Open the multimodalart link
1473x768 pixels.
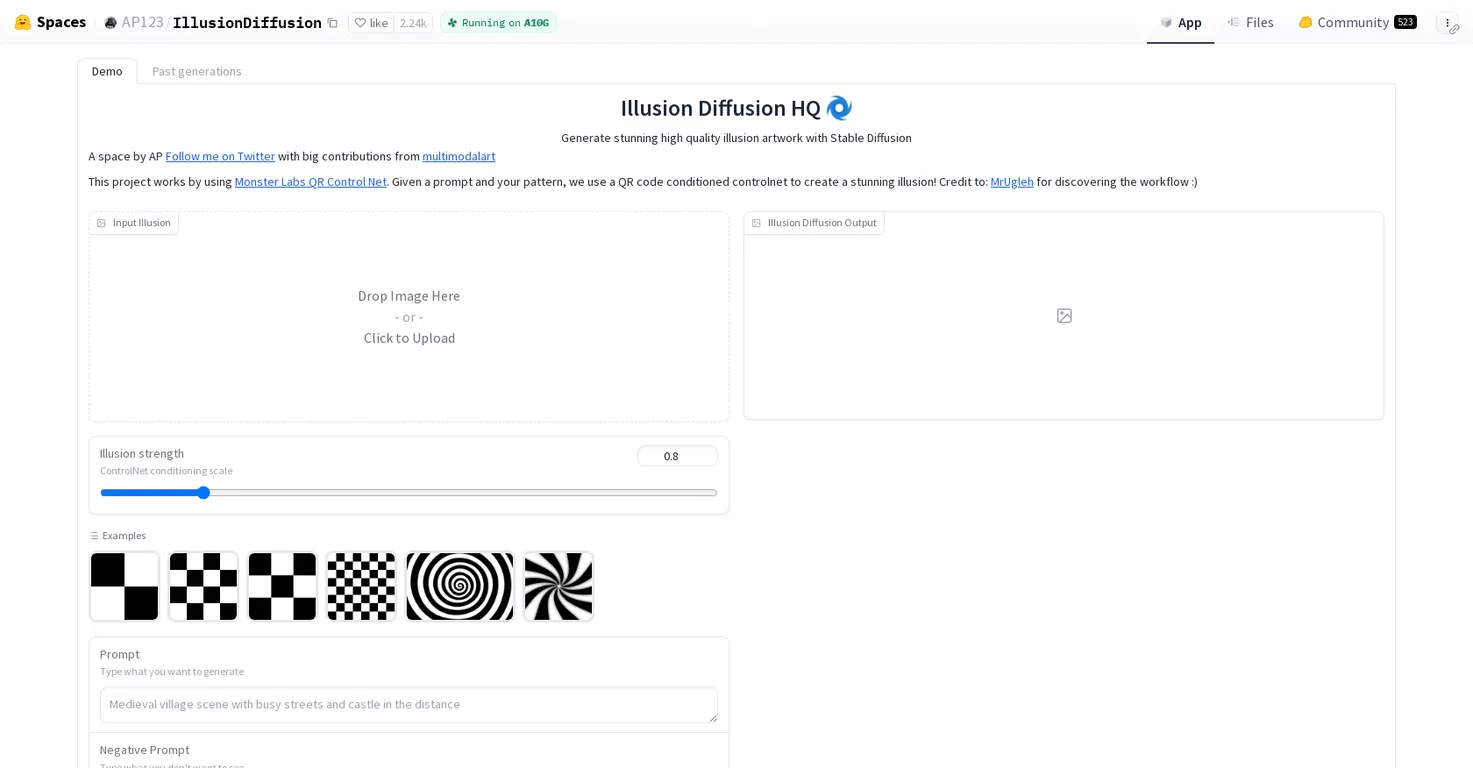459,156
